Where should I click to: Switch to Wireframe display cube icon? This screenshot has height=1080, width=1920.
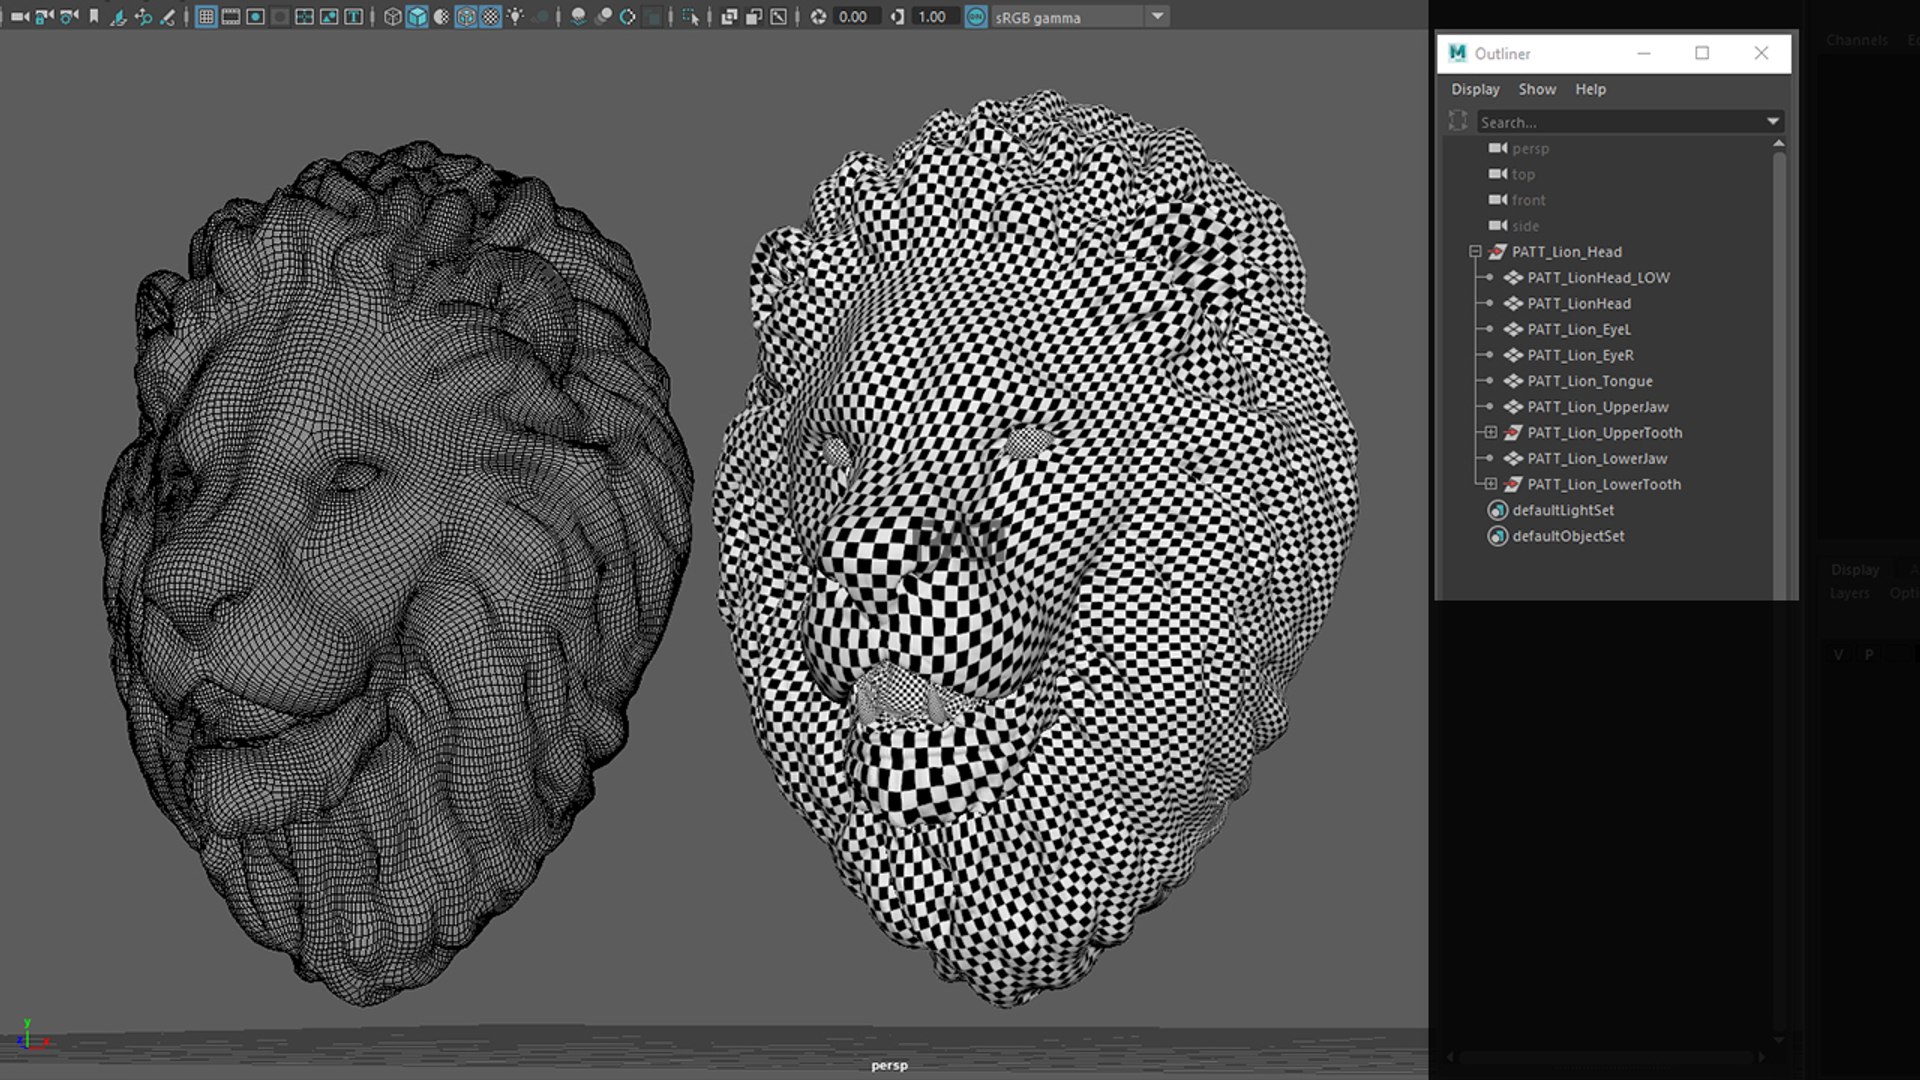click(x=392, y=17)
